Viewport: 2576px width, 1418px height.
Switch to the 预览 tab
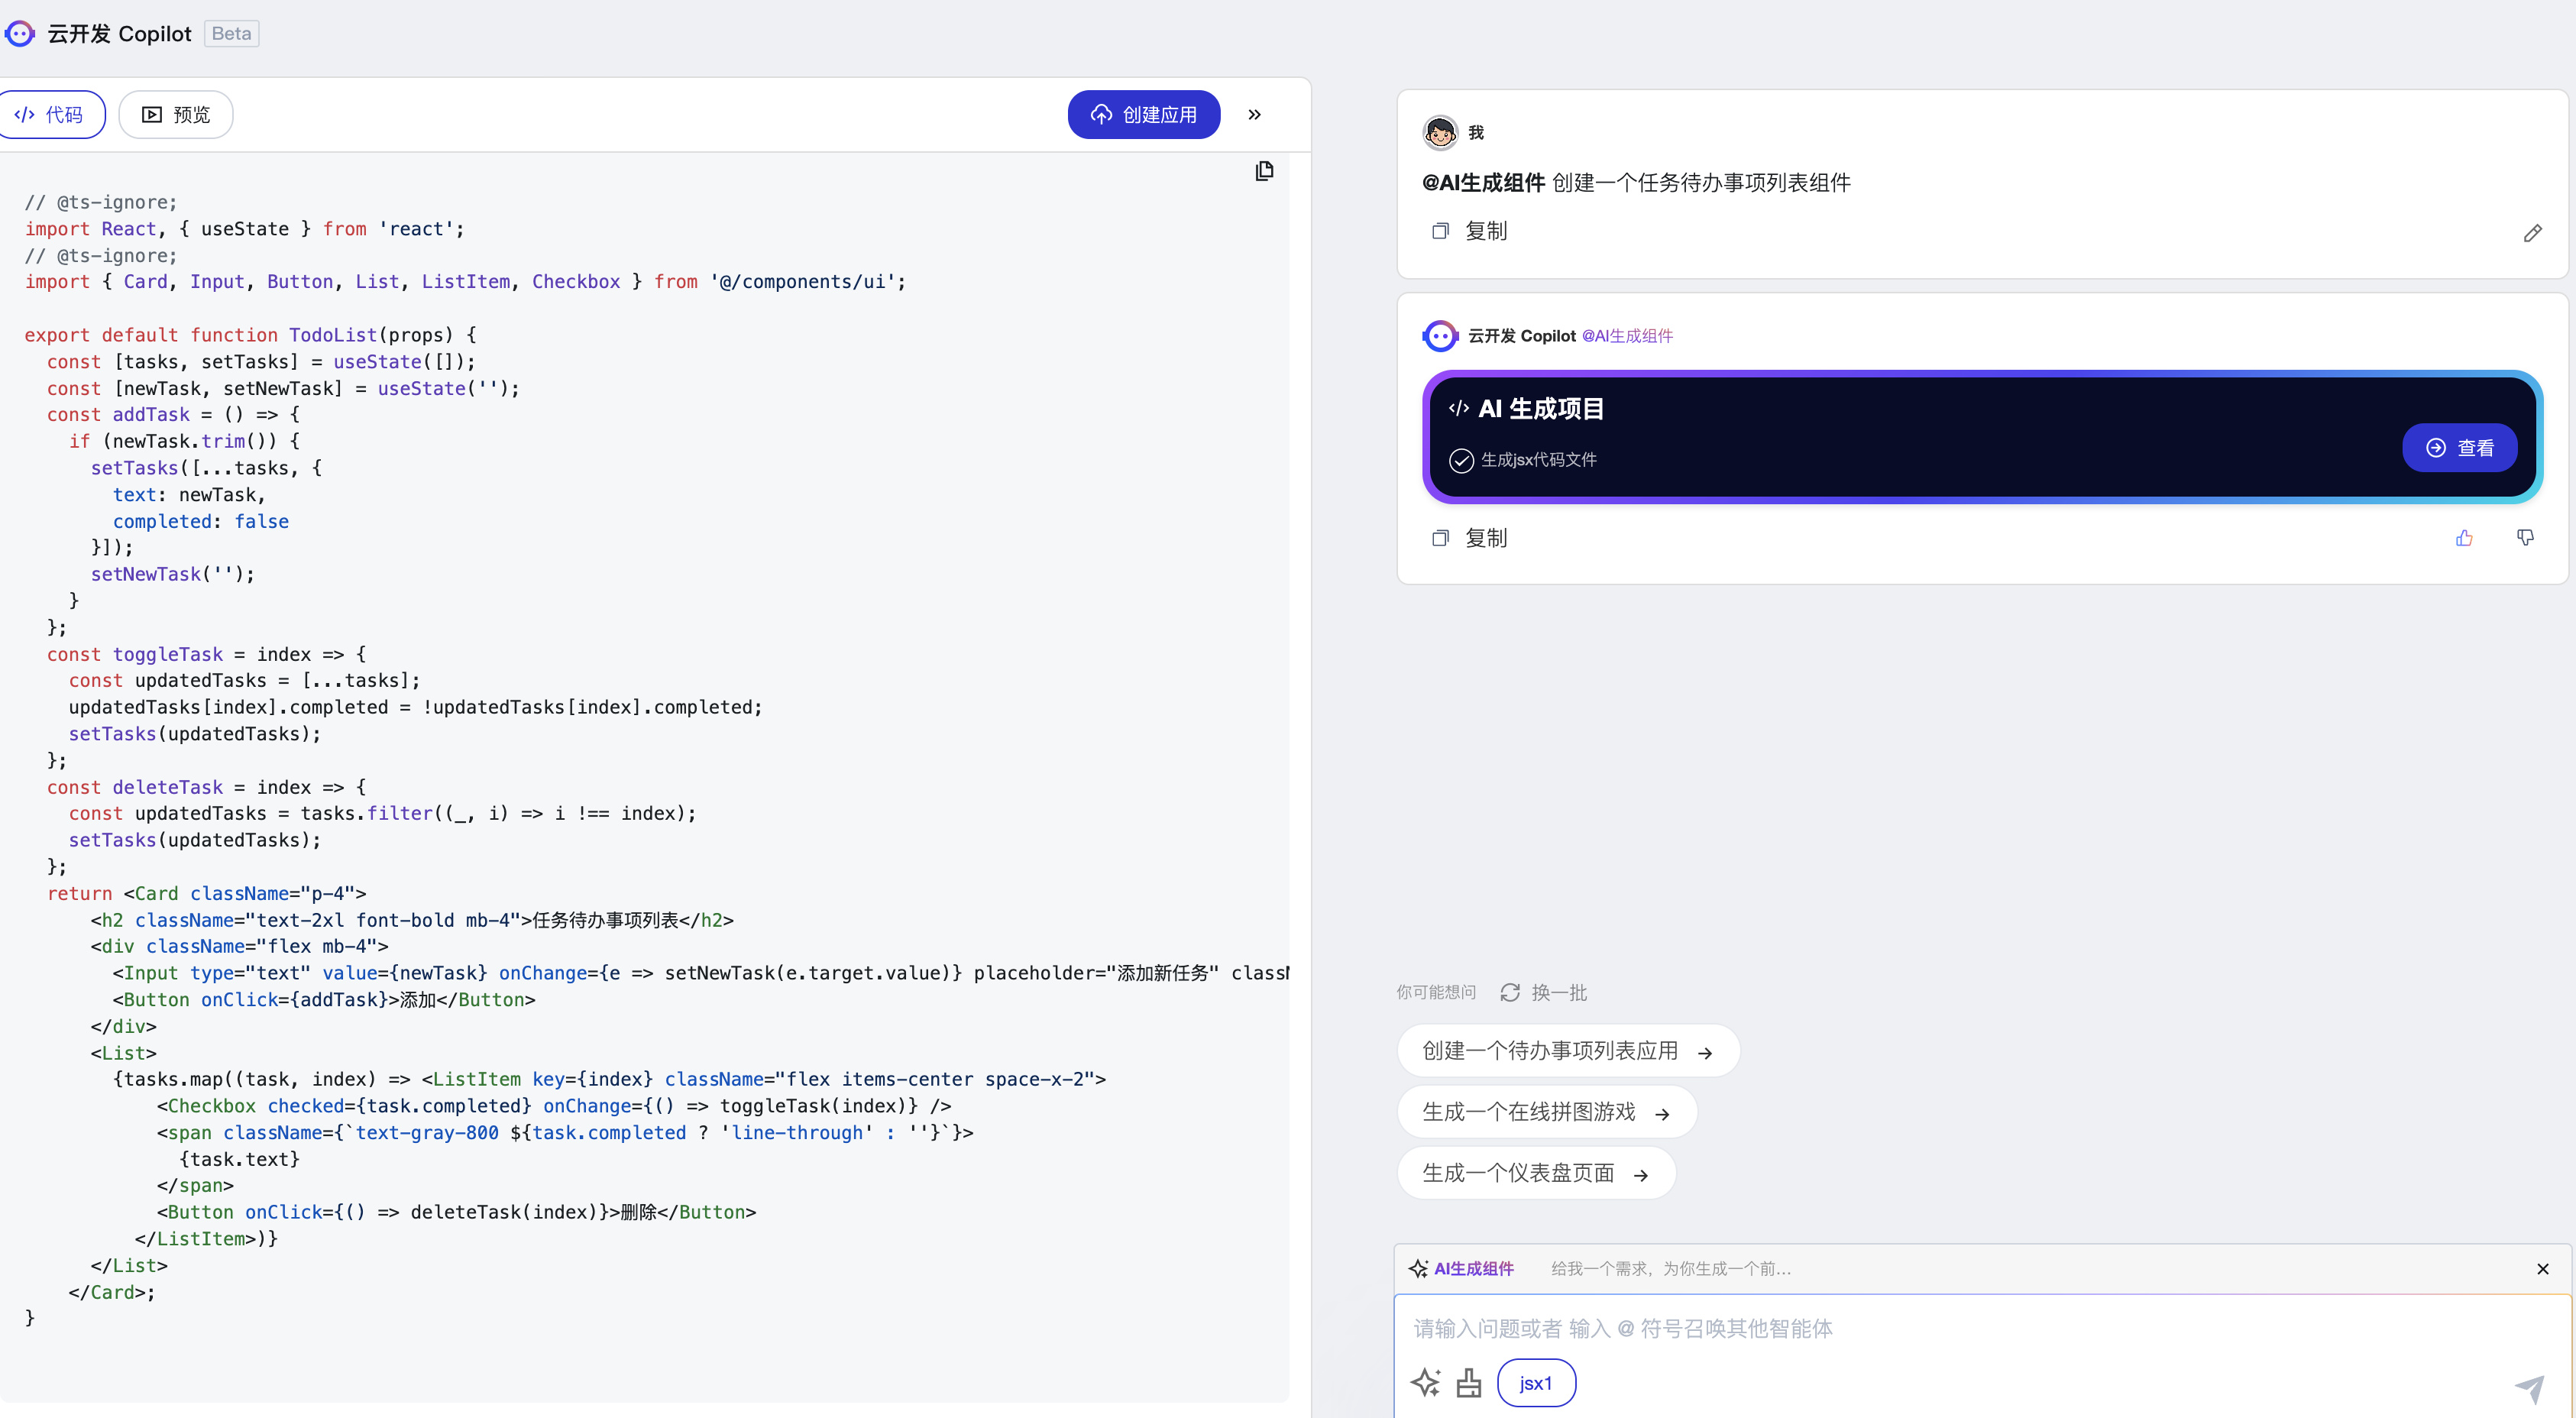coord(176,115)
